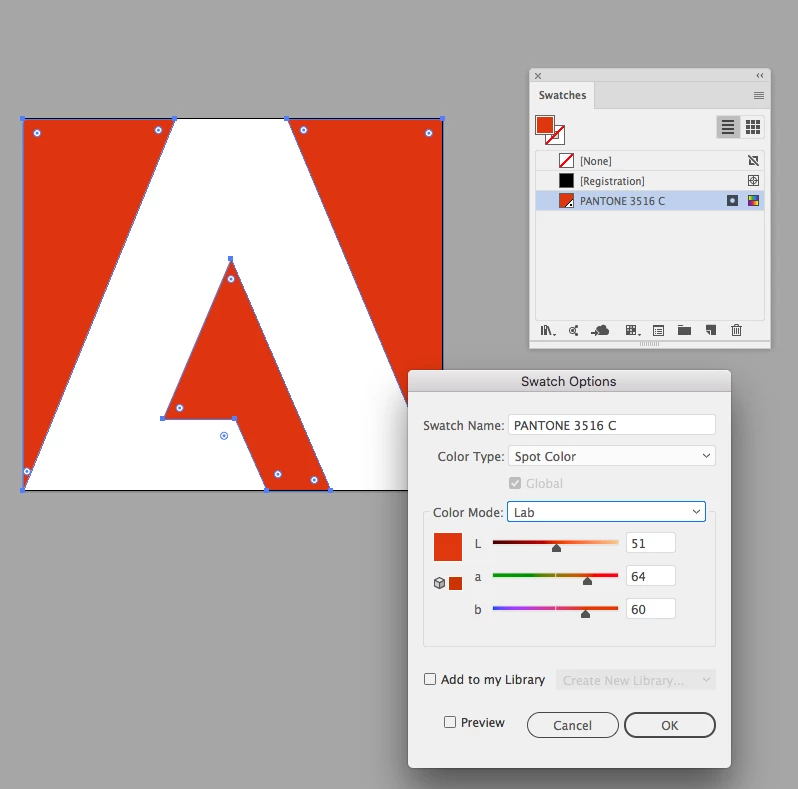The width and height of the screenshot is (798, 789).
Task: Click the resize grip below Swatches panel
Action: tap(649, 345)
